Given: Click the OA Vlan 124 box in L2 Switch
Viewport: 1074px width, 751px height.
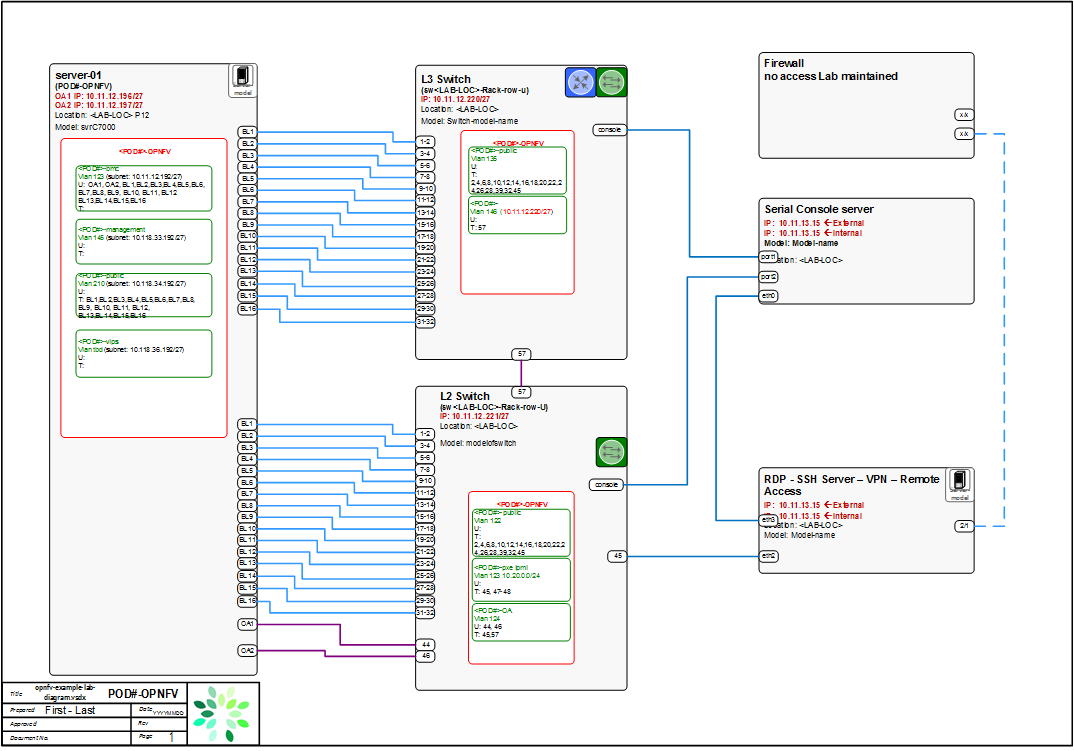Looking at the screenshot, I should (519, 622).
